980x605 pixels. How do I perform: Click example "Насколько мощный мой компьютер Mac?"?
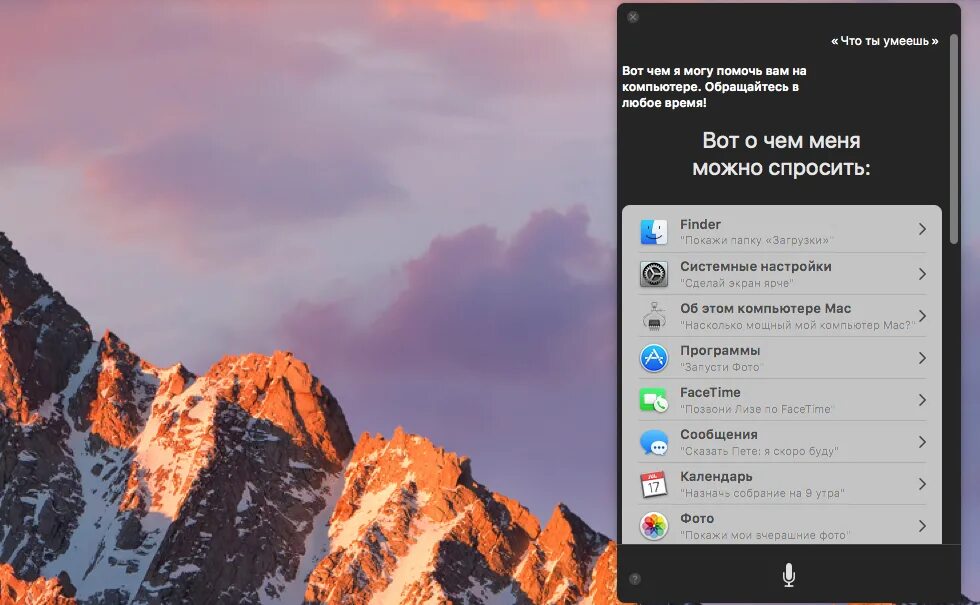click(x=798, y=325)
